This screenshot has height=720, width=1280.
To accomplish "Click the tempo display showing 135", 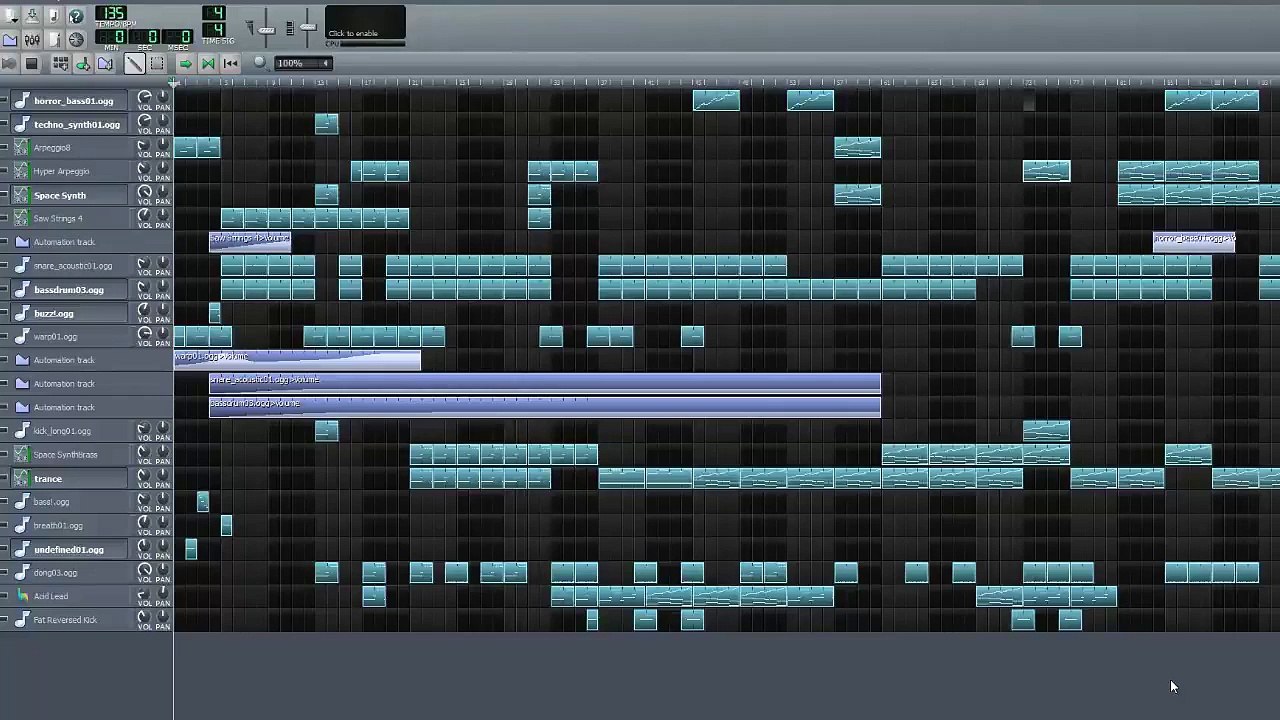I will [111, 14].
